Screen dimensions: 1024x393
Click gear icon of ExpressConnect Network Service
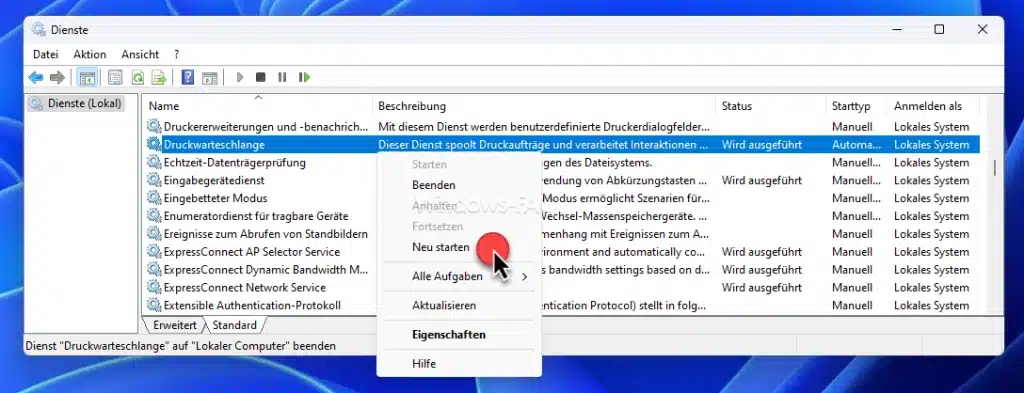tap(154, 287)
